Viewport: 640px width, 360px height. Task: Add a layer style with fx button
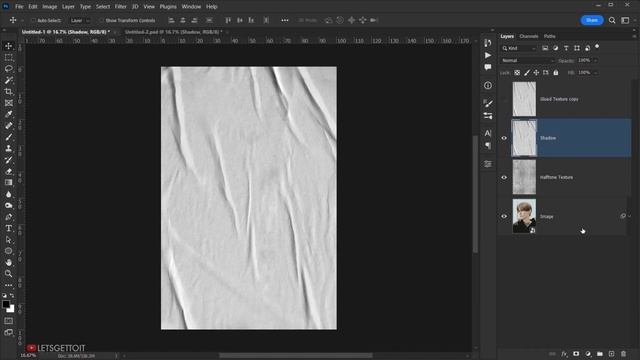point(564,354)
